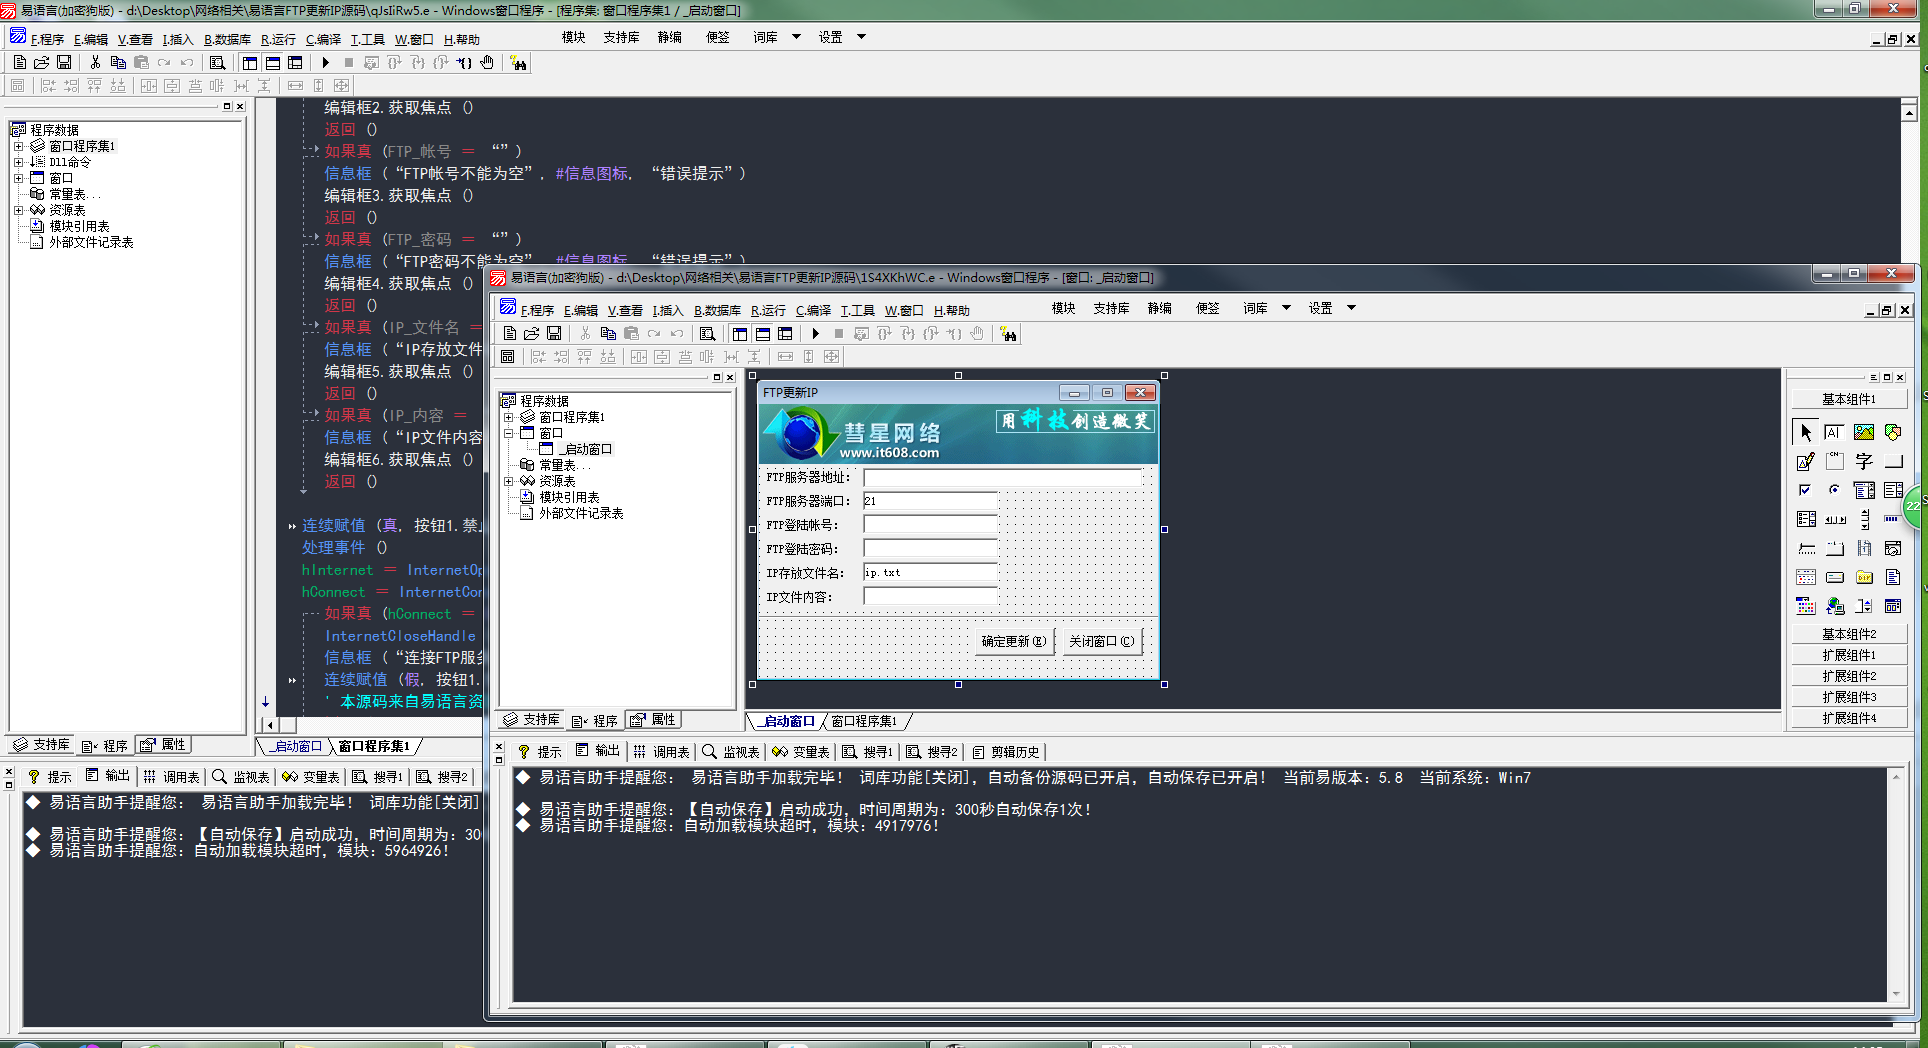Viewport: 1928px width, 1048px height.
Task: Pick the radio button component in the palette
Action: coord(1834,490)
